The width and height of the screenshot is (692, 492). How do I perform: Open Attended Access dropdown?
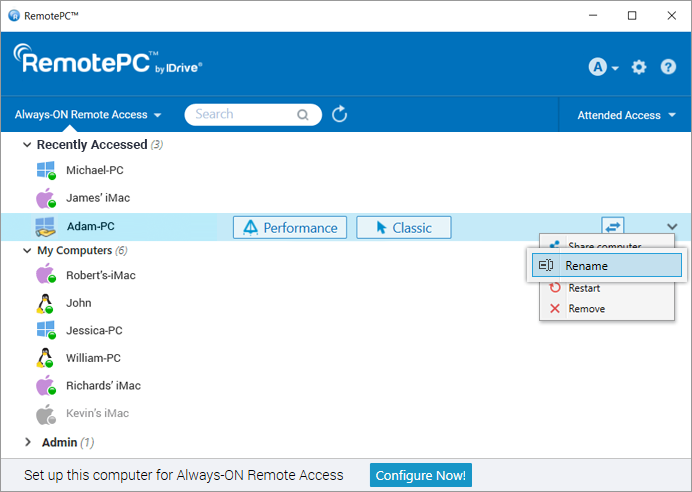pyautogui.click(x=626, y=115)
